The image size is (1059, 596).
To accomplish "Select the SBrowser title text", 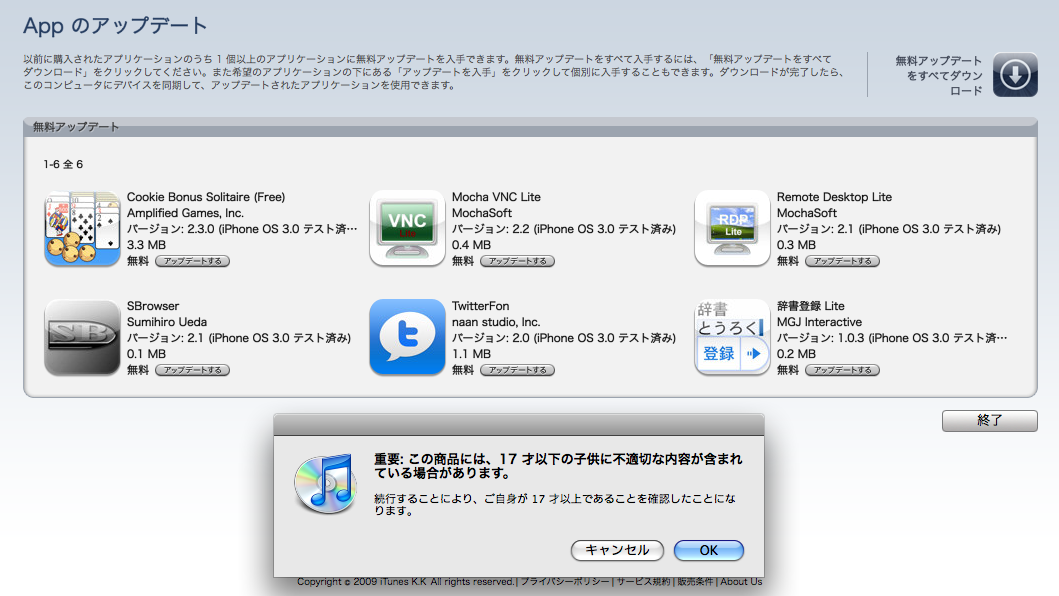I will pos(153,305).
